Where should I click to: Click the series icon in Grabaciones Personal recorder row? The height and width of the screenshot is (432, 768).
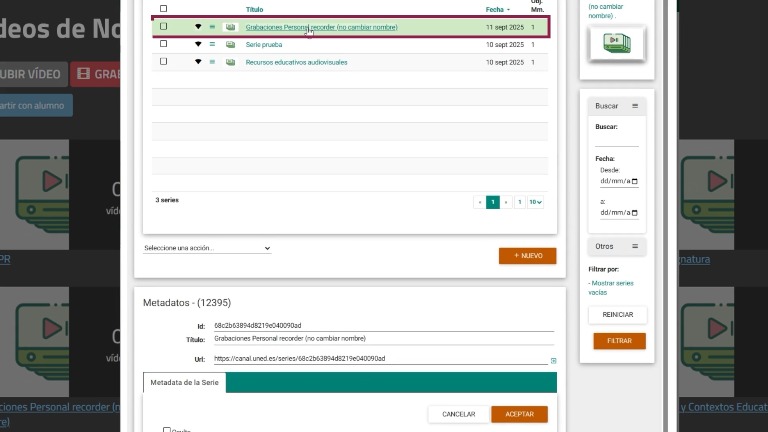[230, 27]
